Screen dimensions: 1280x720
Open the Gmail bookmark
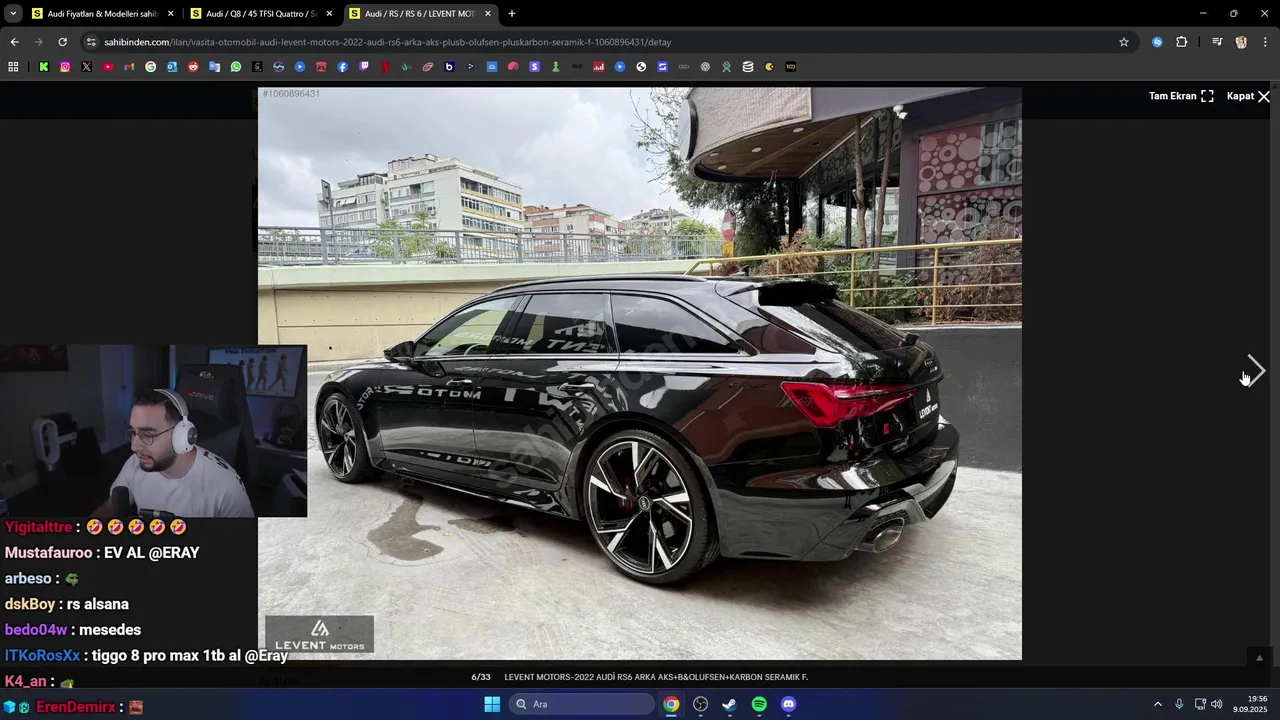click(129, 67)
